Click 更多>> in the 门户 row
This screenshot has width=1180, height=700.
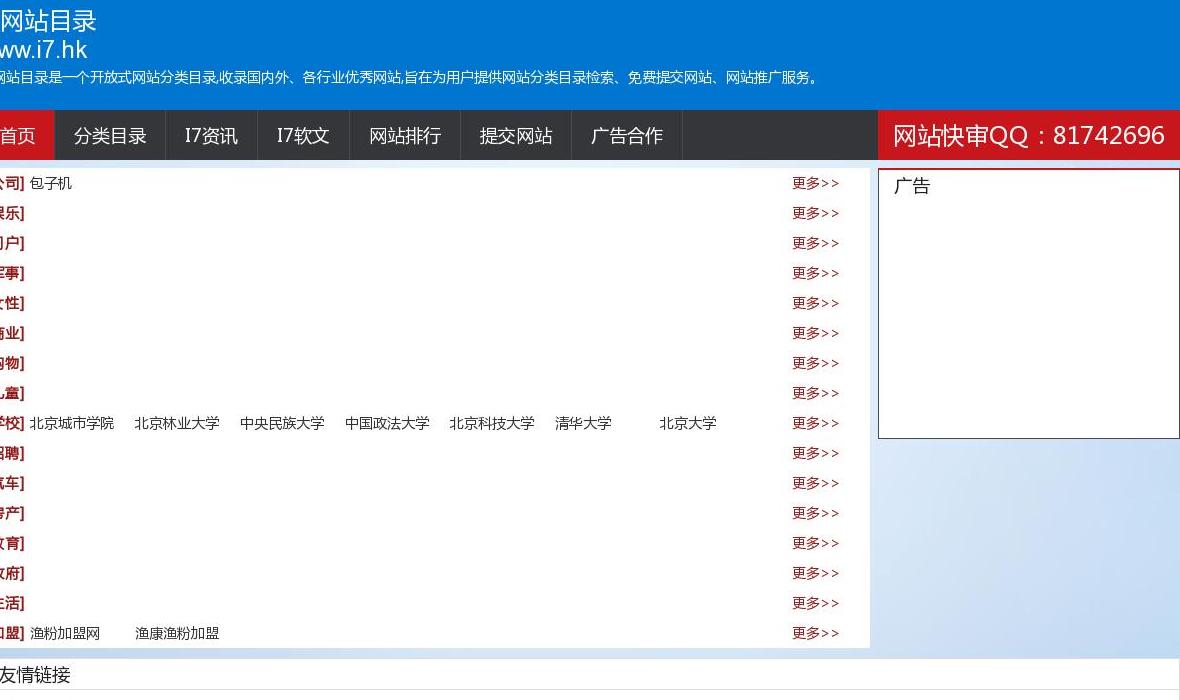click(x=815, y=244)
